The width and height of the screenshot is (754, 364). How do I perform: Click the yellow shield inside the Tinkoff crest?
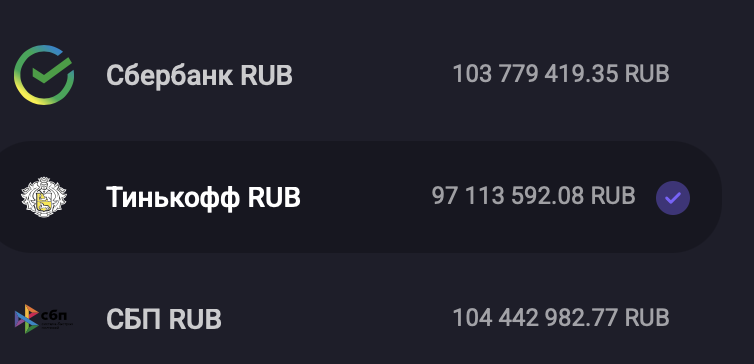pos(44,201)
